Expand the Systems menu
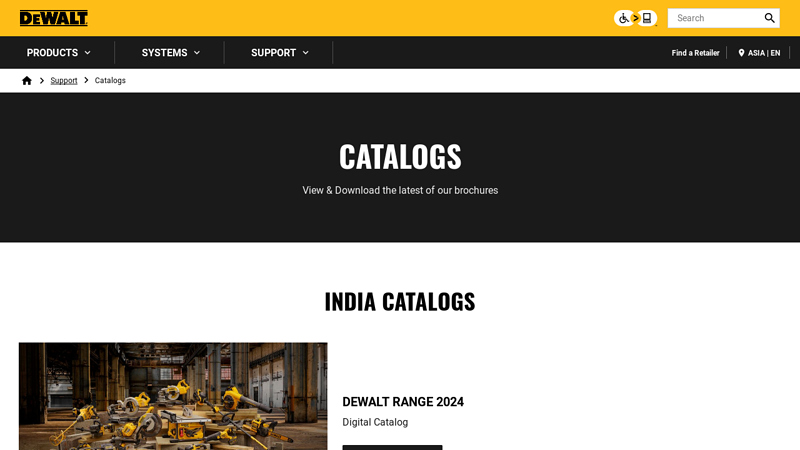800x450 pixels. pyautogui.click(x=171, y=53)
